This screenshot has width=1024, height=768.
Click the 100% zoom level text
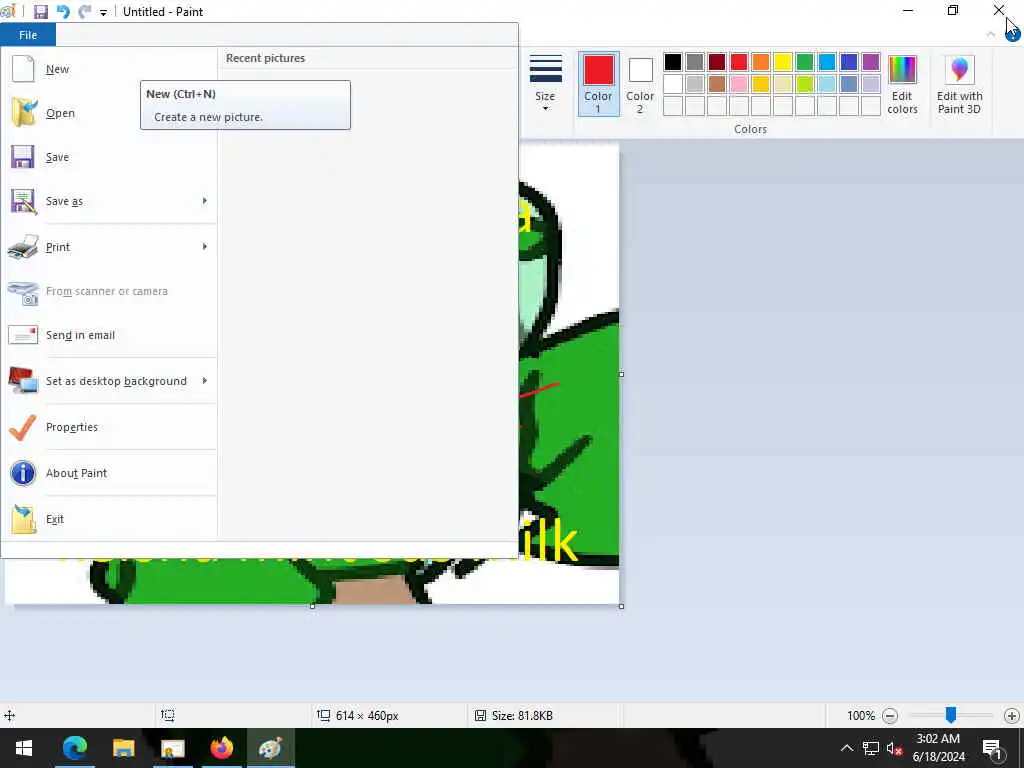click(x=861, y=716)
